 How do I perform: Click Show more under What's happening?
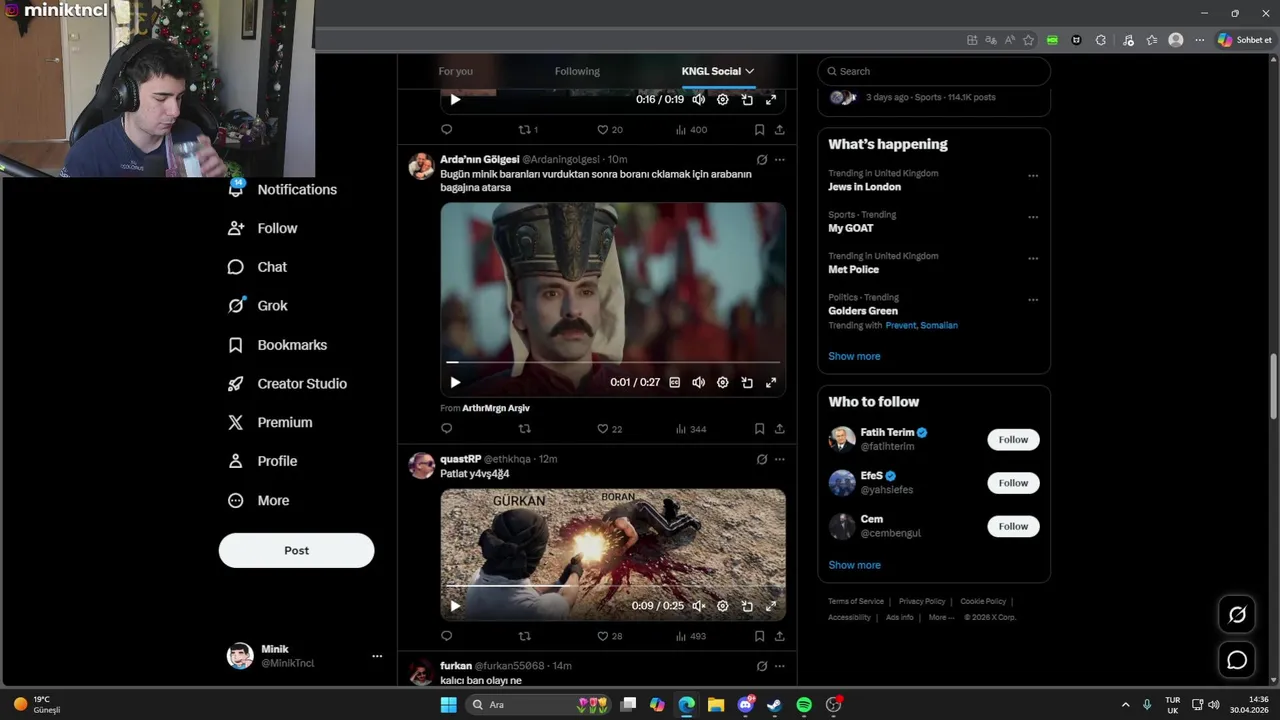(854, 356)
